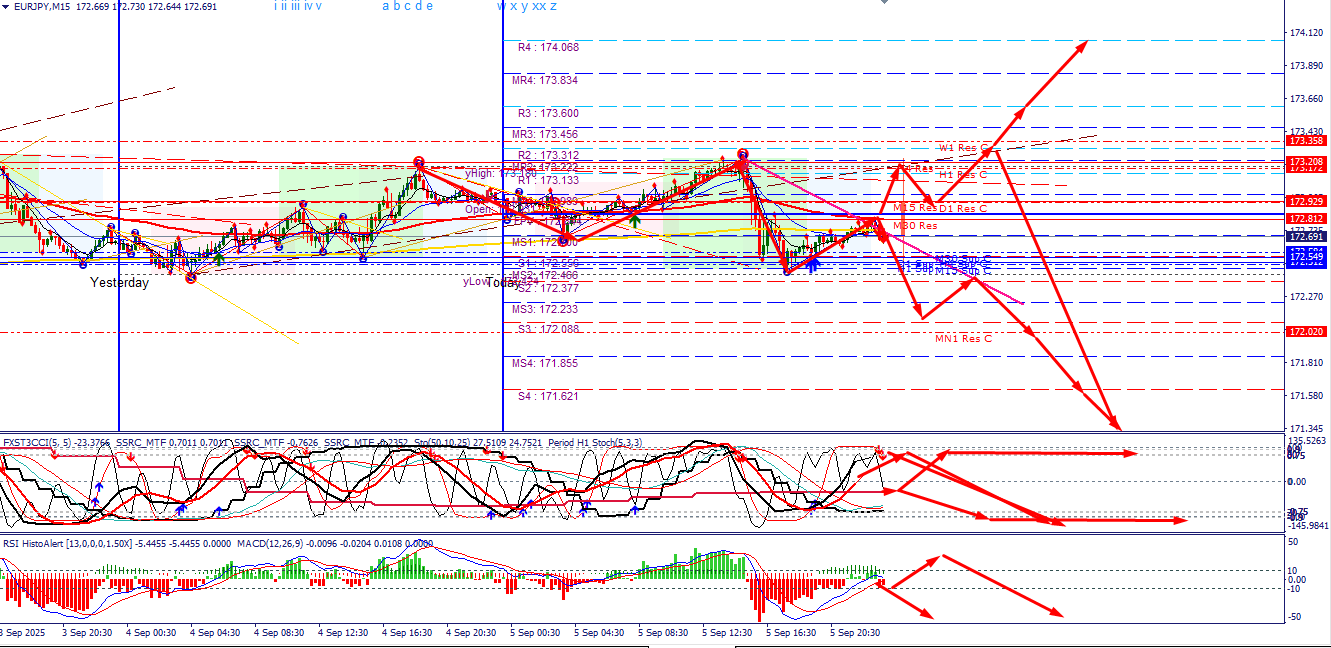Select the 'MR4: 173.834' pivot label
This screenshot has height=648, width=1331.
pos(545,80)
